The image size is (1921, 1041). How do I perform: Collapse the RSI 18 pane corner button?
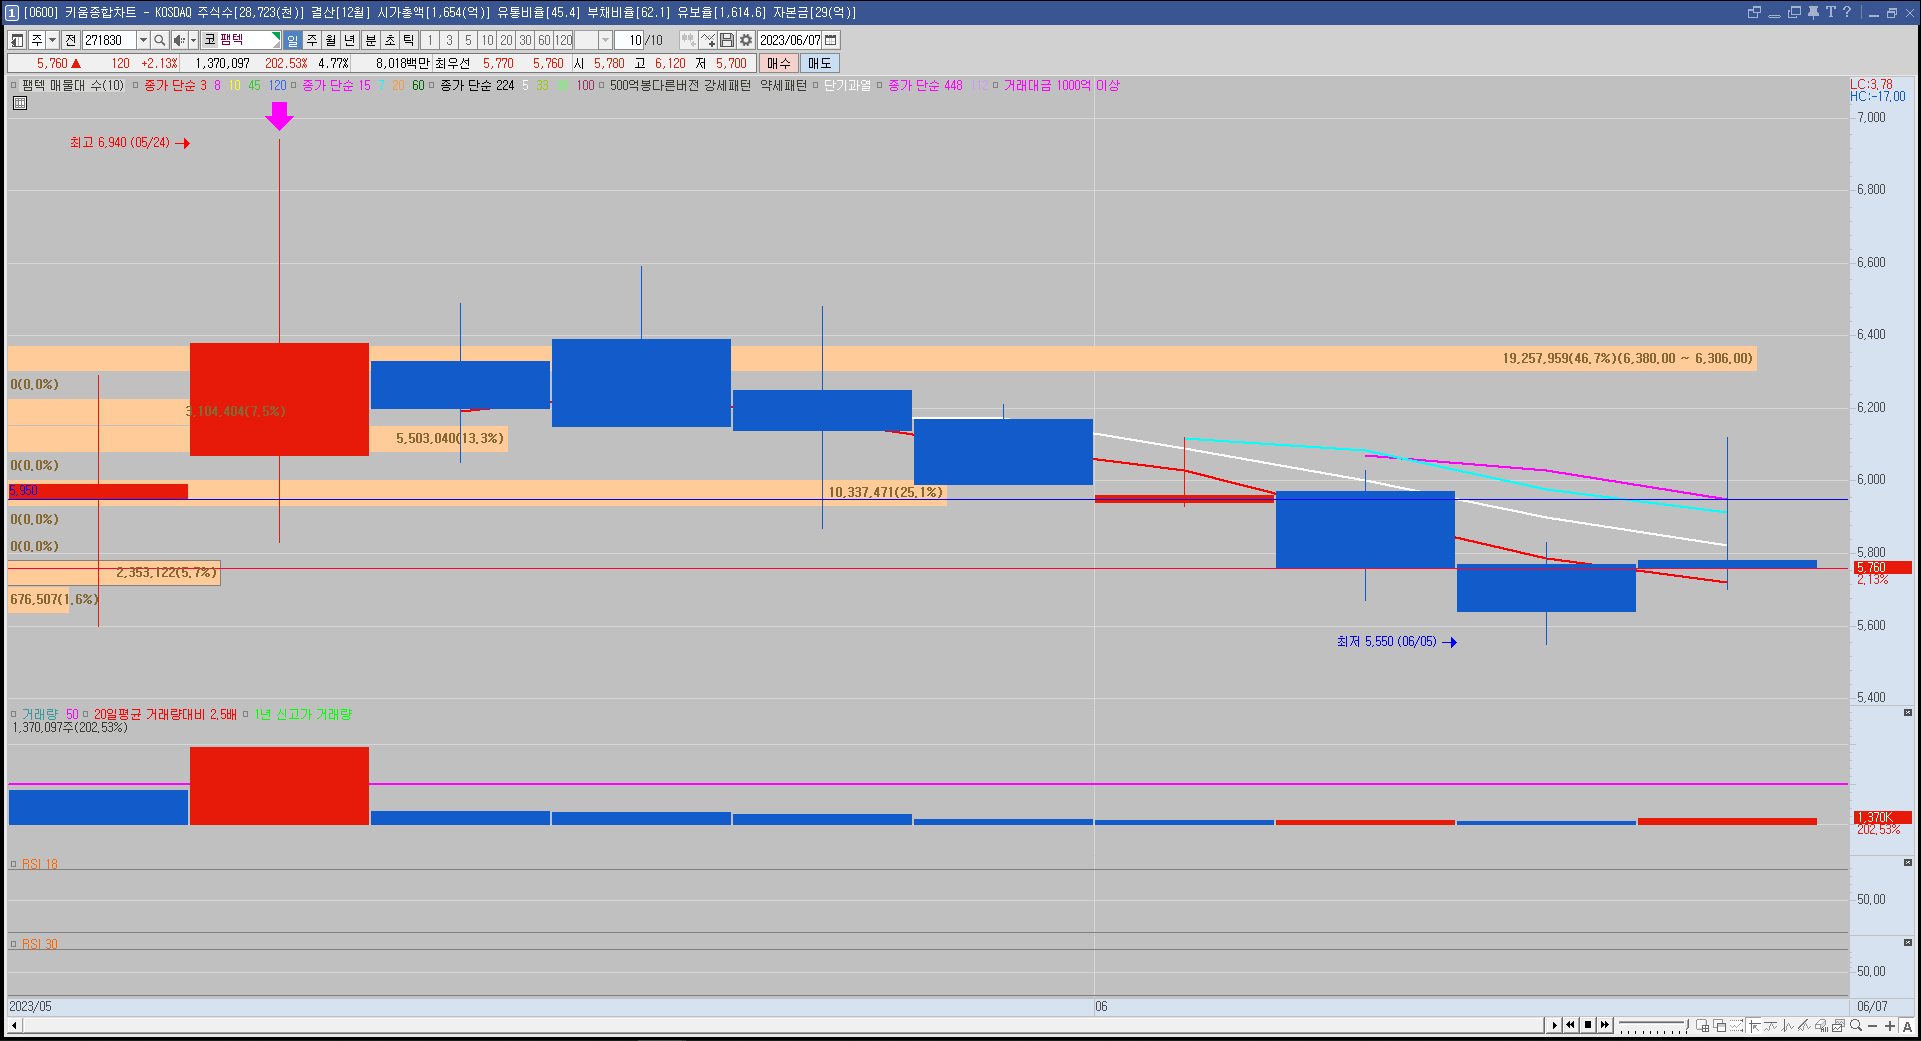pyautogui.click(x=1908, y=862)
